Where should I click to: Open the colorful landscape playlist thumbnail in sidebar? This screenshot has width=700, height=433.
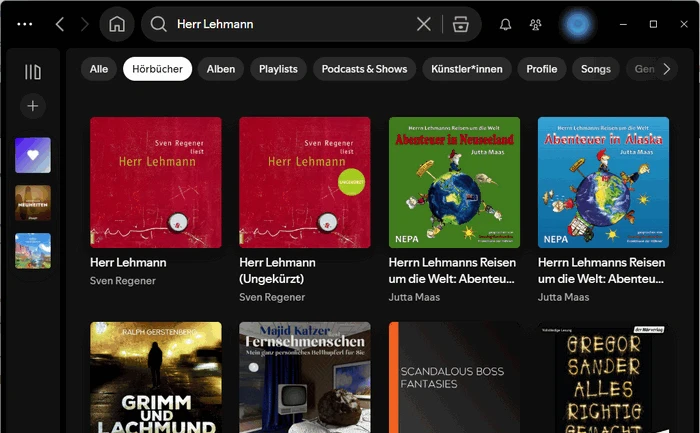point(33,251)
